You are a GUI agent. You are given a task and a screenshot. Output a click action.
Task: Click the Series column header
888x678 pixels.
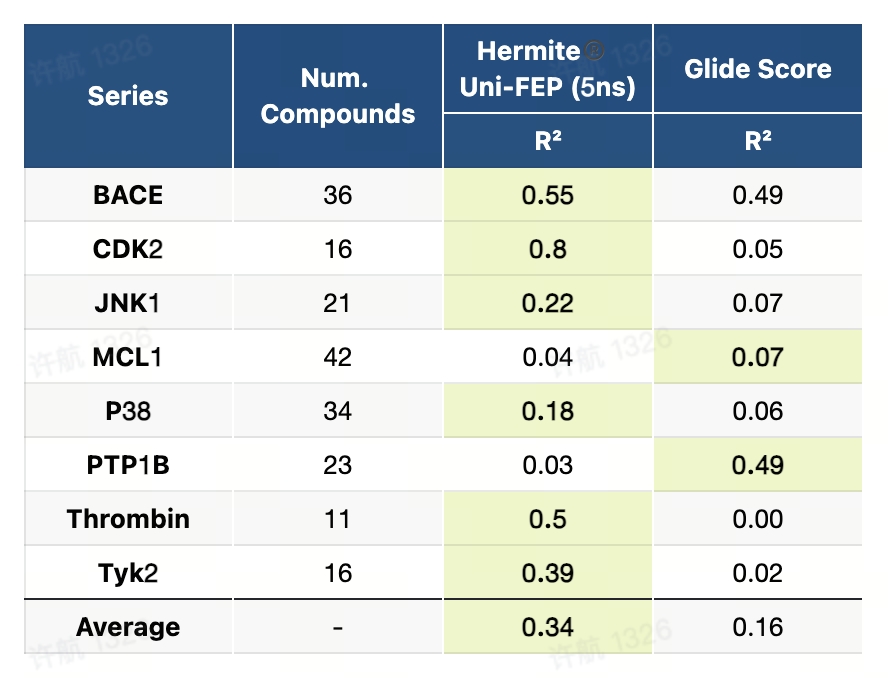point(128,96)
